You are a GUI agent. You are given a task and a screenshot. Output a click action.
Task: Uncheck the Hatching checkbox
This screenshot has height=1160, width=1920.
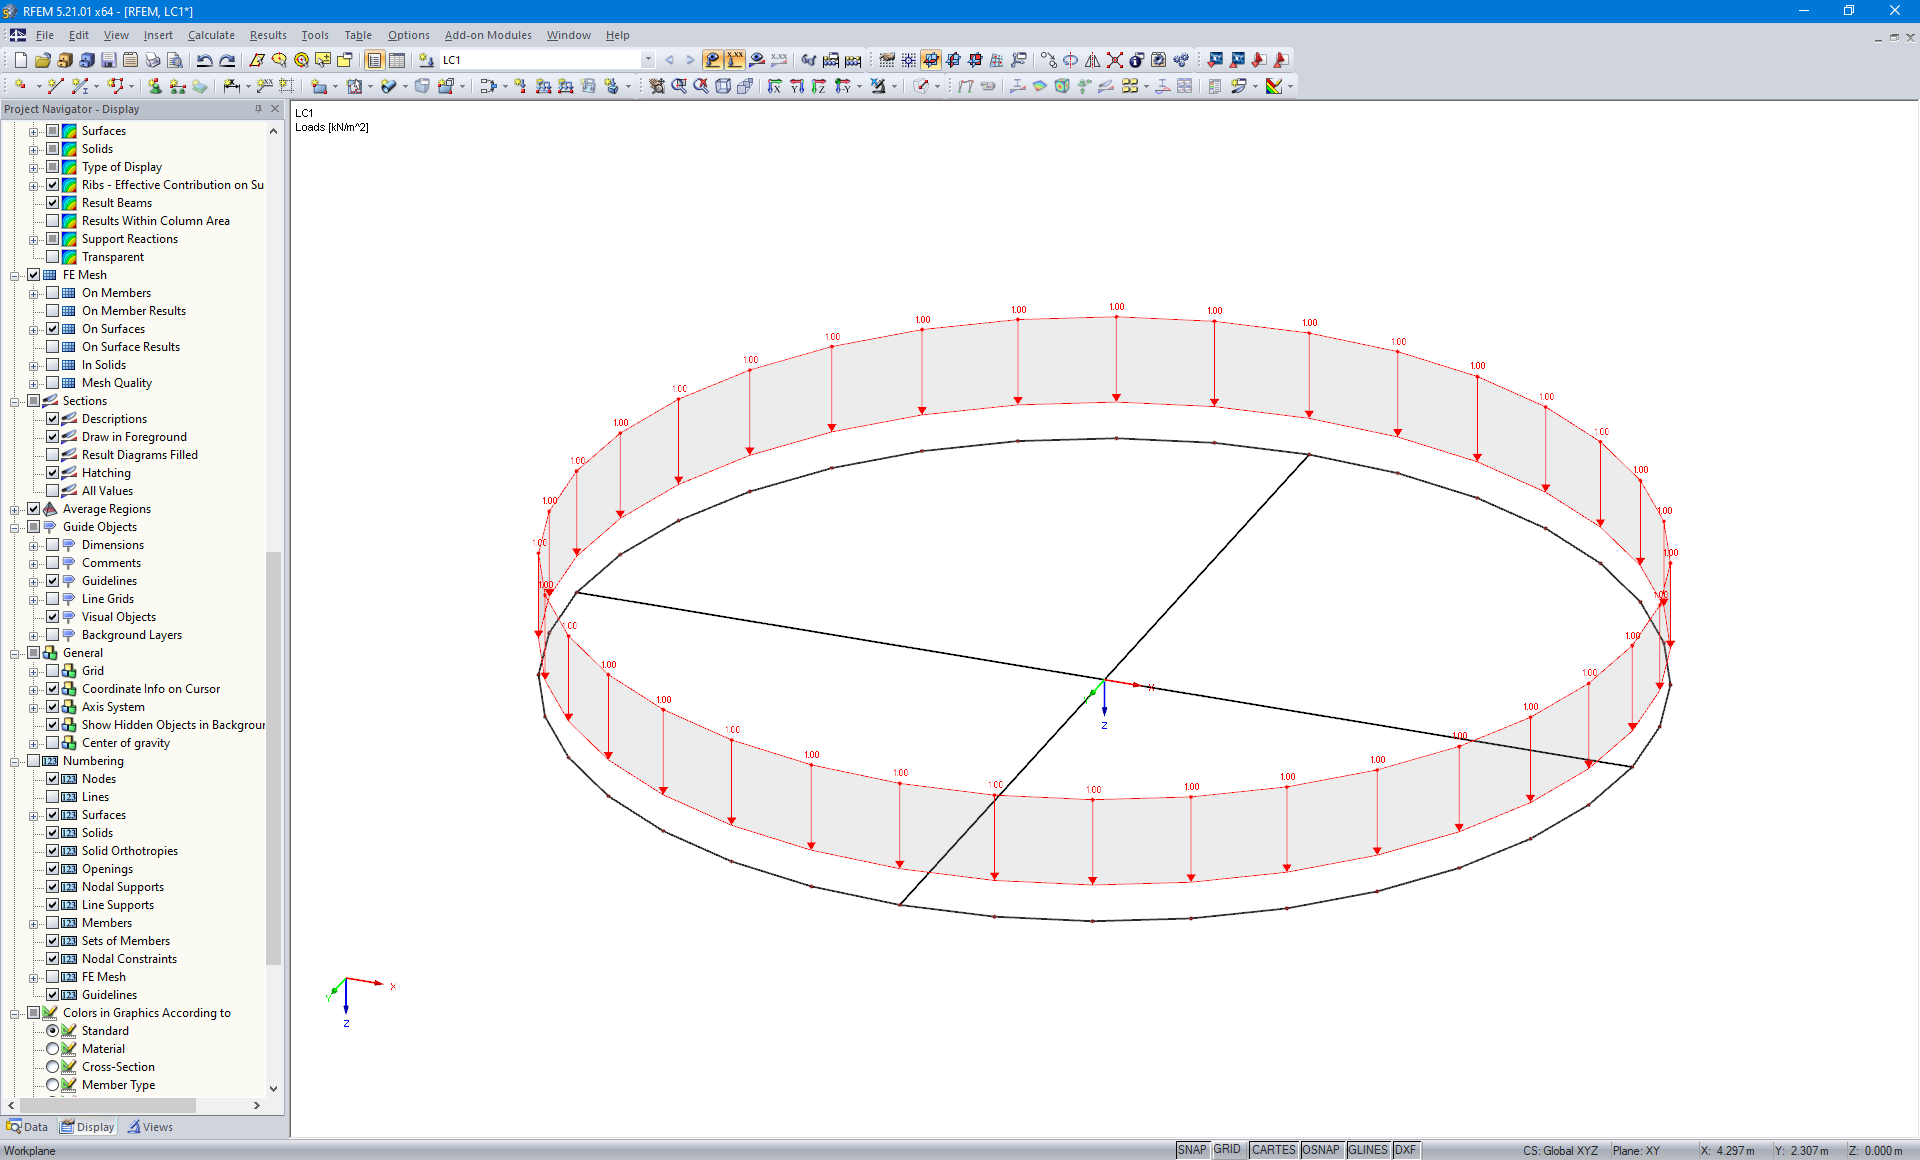[x=53, y=473]
